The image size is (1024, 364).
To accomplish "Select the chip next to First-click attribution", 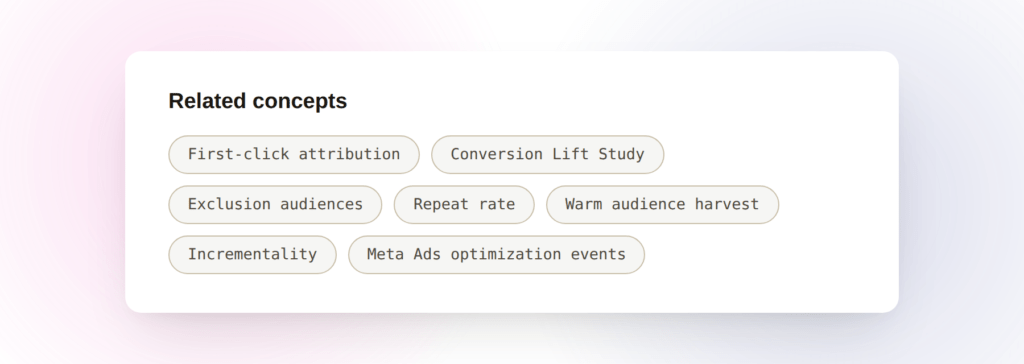I will (547, 154).
